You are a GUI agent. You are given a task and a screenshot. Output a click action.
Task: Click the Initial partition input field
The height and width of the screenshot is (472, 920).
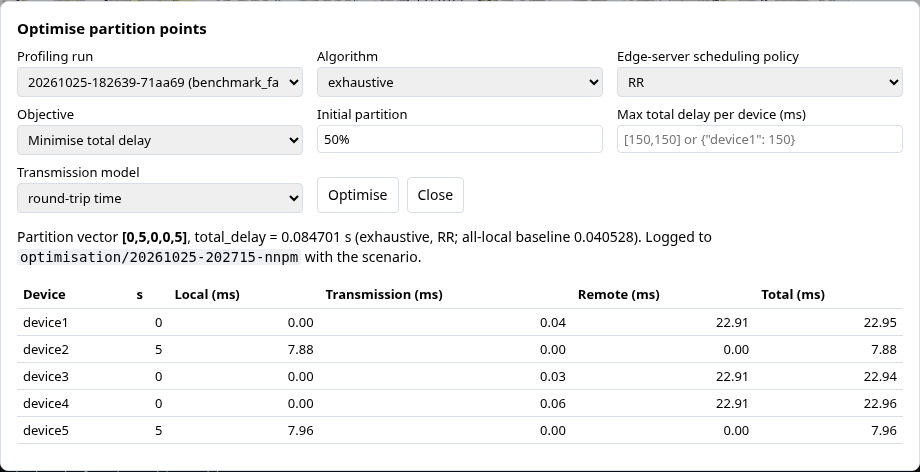(x=459, y=139)
